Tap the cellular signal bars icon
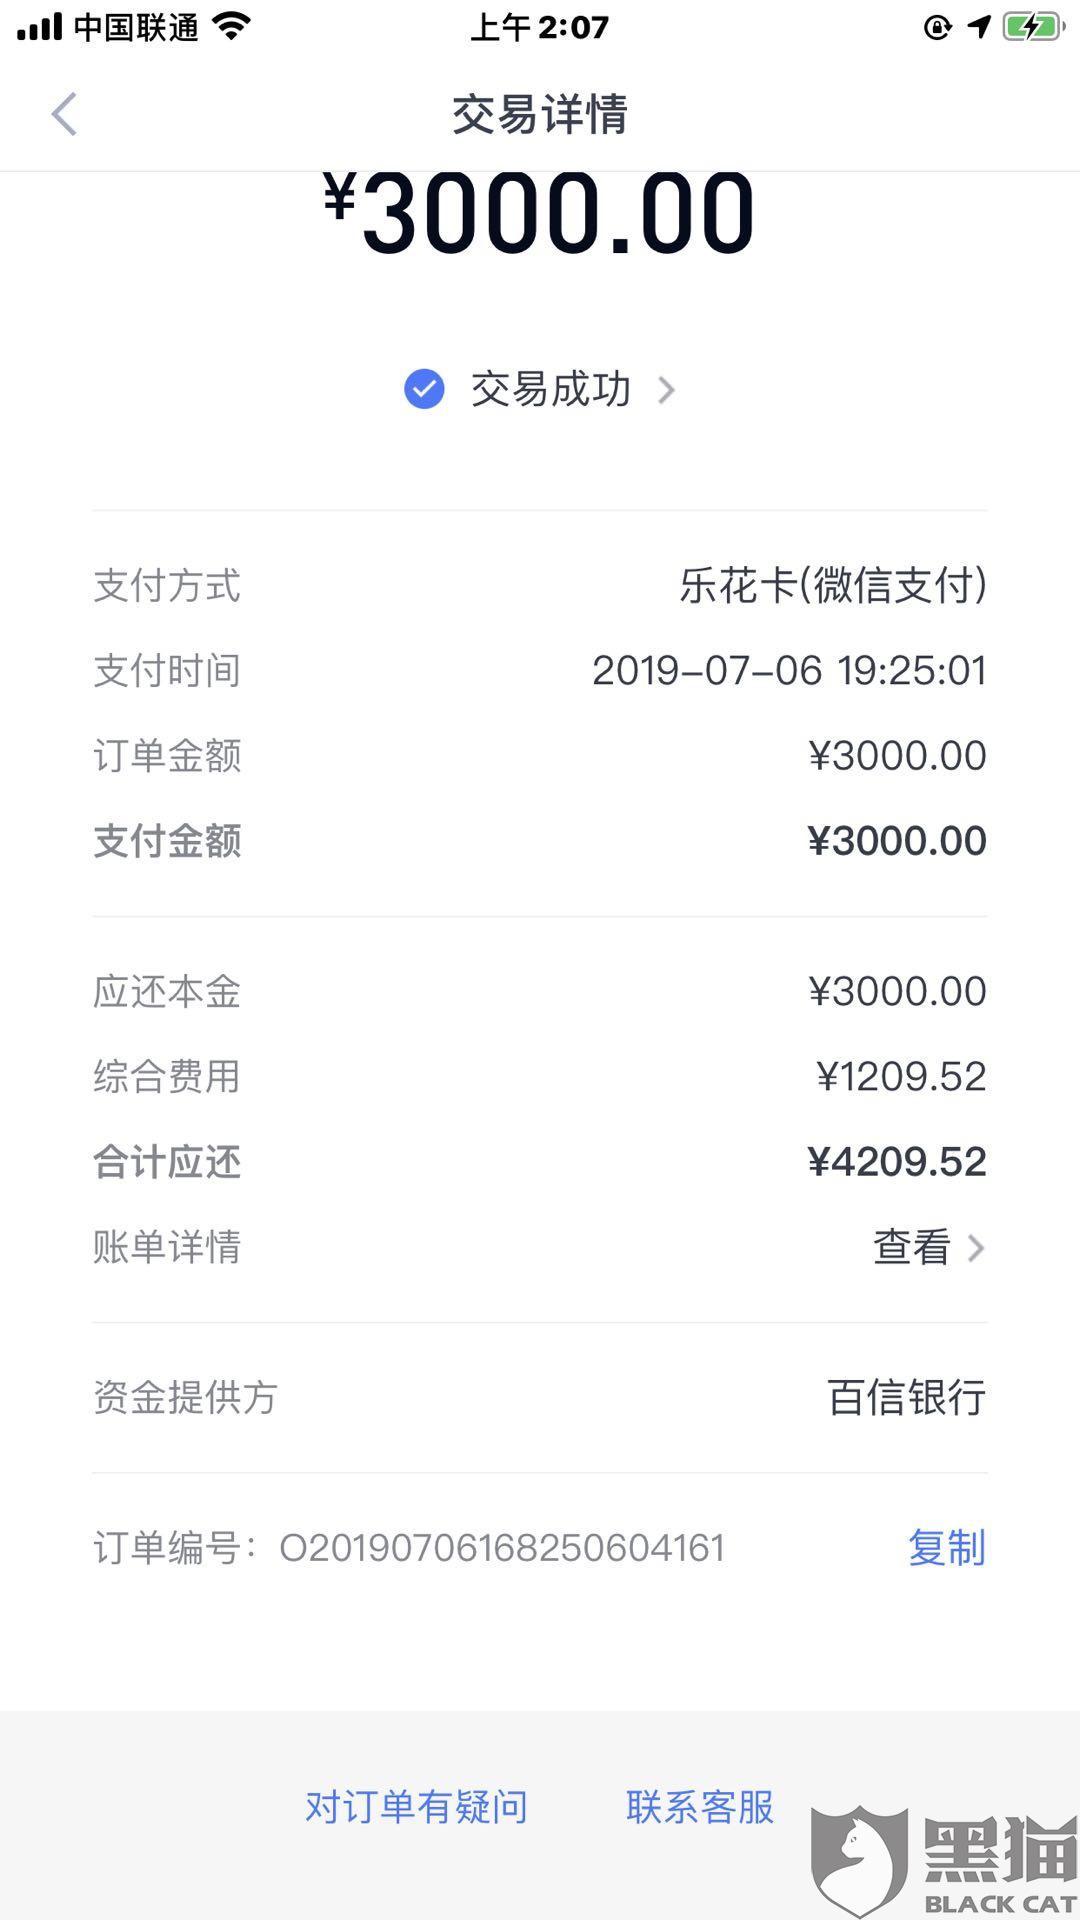This screenshot has height=1920, width=1080. [40, 27]
